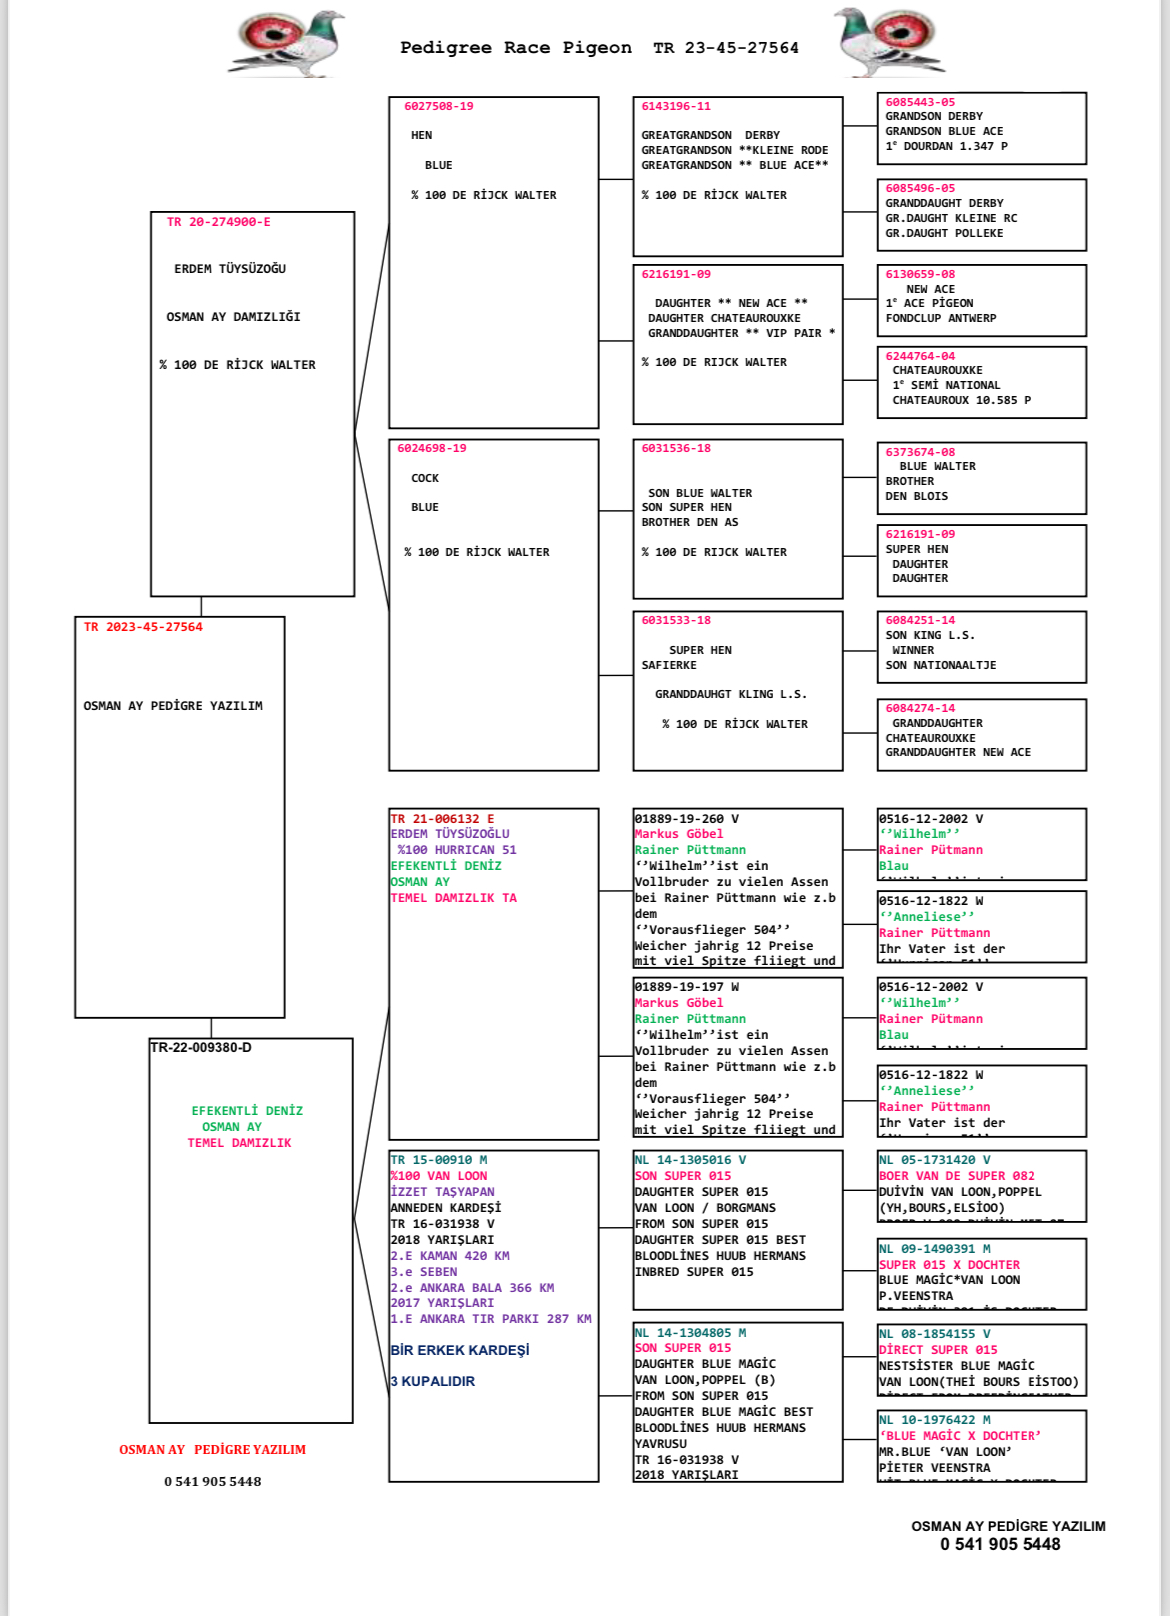Click red 'OSMAN AY PEDİGRE YAZILIM' footer text
The height and width of the screenshot is (1616, 1170).
pyautogui.click(x=212, y=1450)
